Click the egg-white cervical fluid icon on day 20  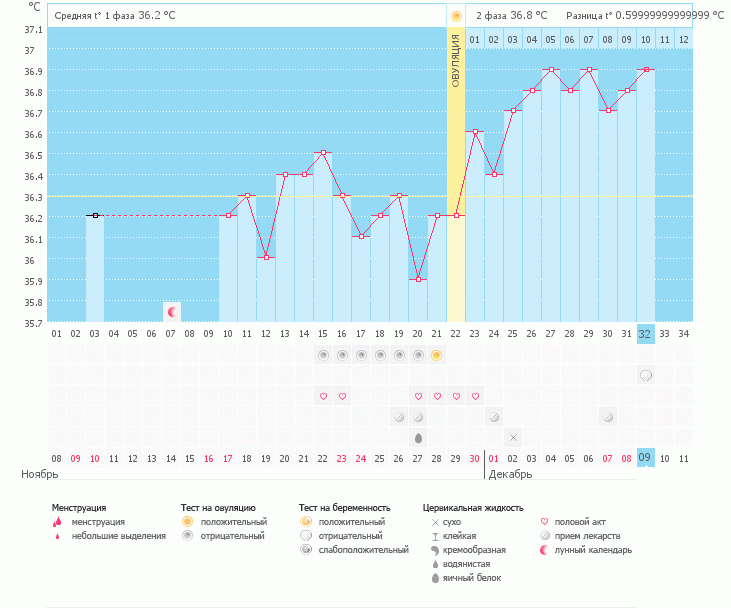418,437
